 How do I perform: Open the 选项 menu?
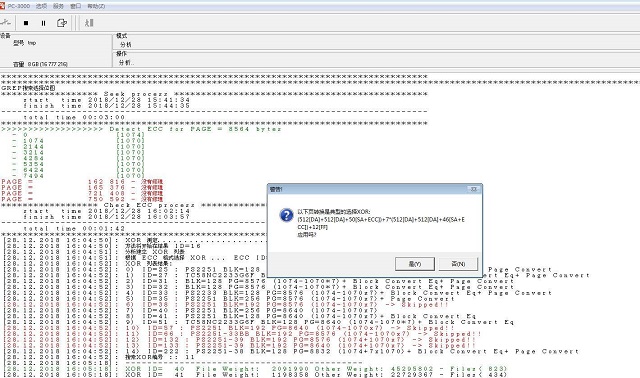41,6
